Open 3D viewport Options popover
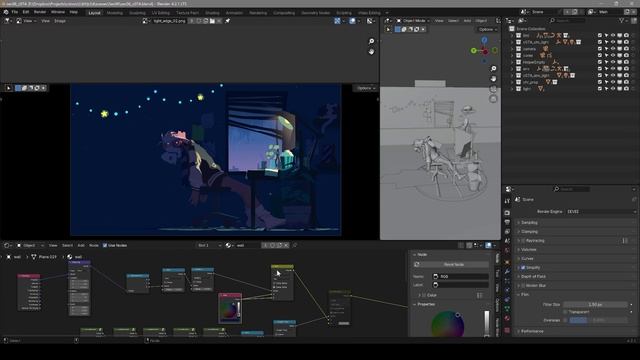 point(487,29)
